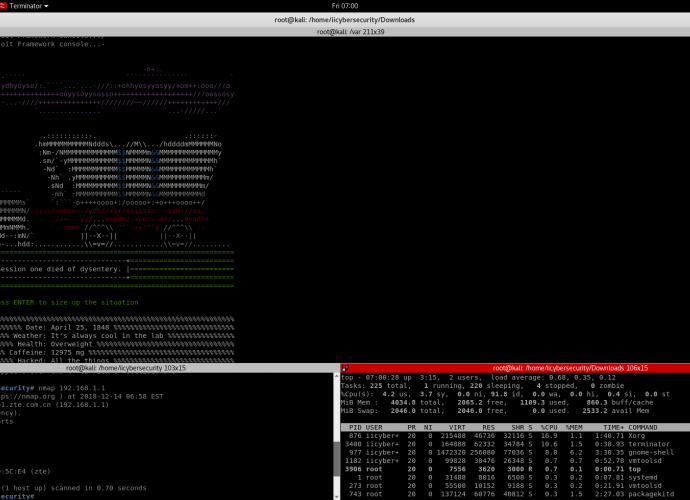Open the Terminator application menu
Viewport: 690px width, 500px height.
coord(28,6)
